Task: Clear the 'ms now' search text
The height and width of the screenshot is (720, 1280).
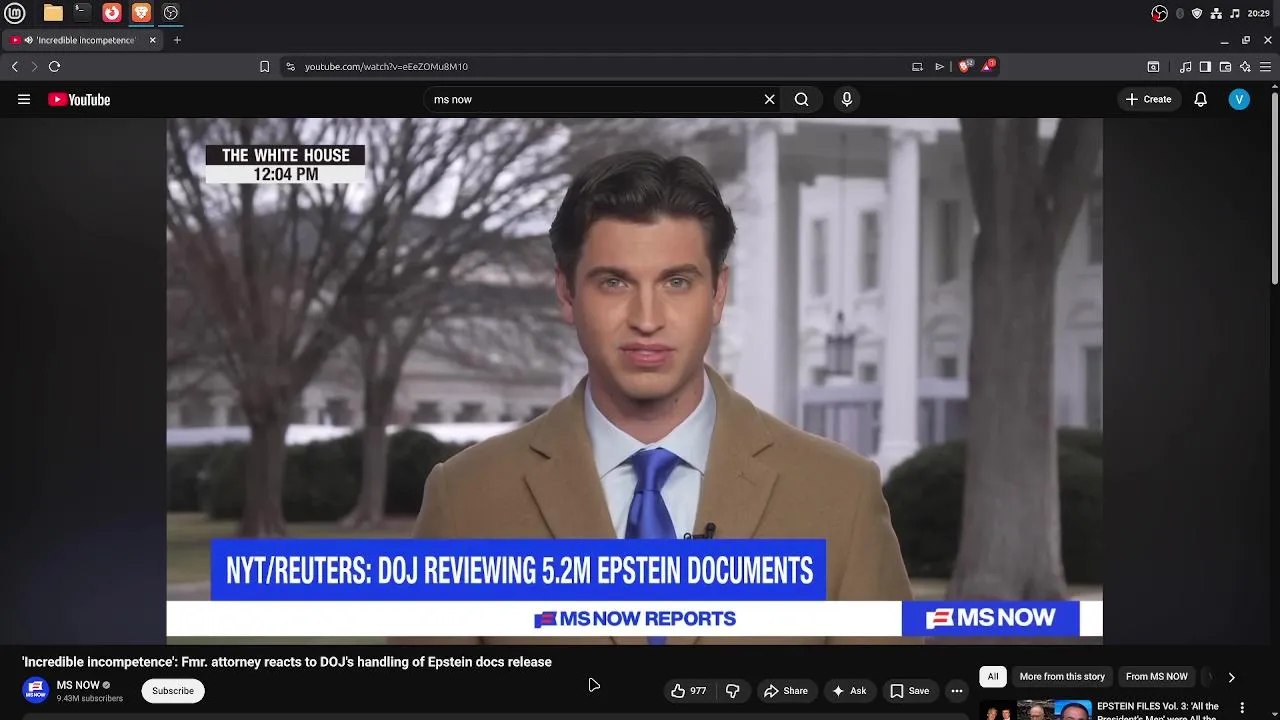Action: [769, 99]
